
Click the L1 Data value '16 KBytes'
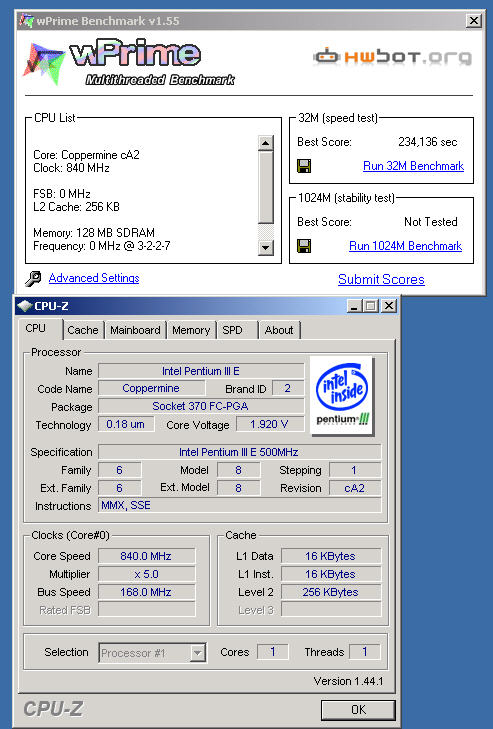pyautogui.click(x=331, y=556)
